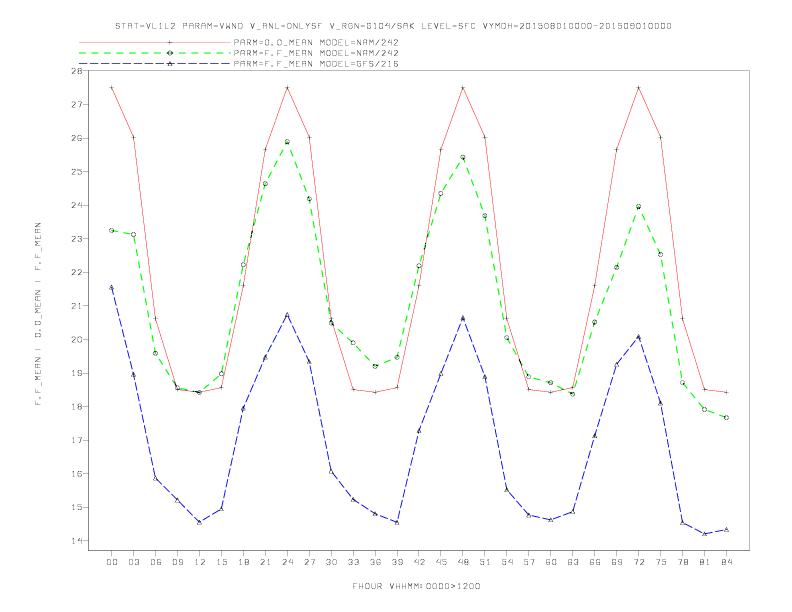Click y-axis tick label 28

click(77, 71)
